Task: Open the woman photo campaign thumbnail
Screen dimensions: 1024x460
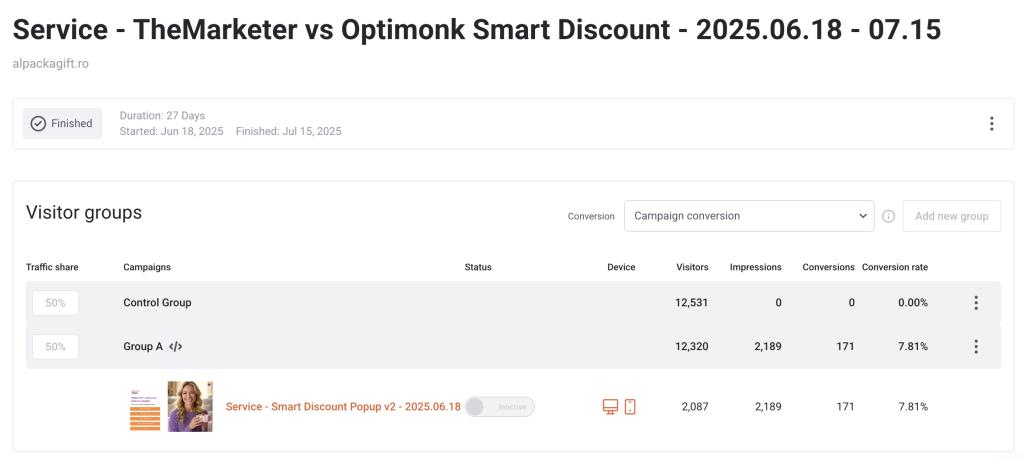Action: [190, 407]
